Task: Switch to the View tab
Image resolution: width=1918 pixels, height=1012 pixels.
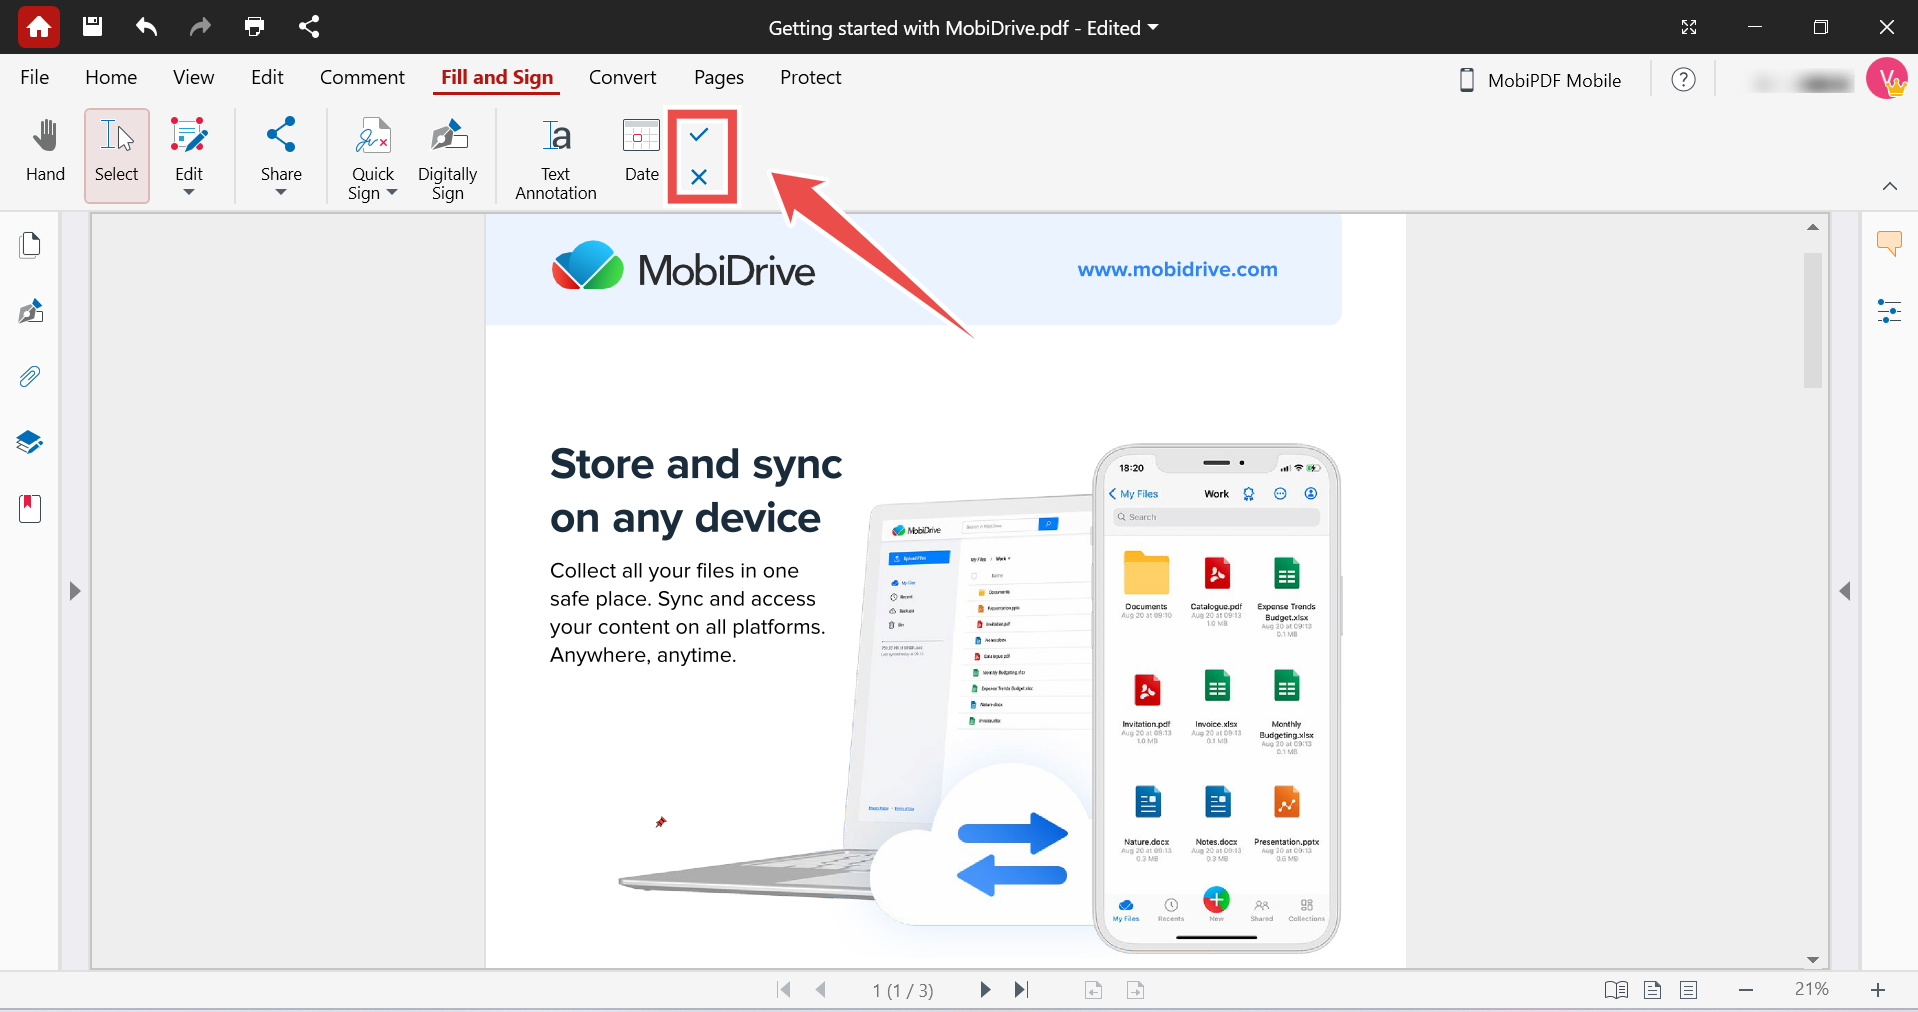Action: [x=193, y=77]
